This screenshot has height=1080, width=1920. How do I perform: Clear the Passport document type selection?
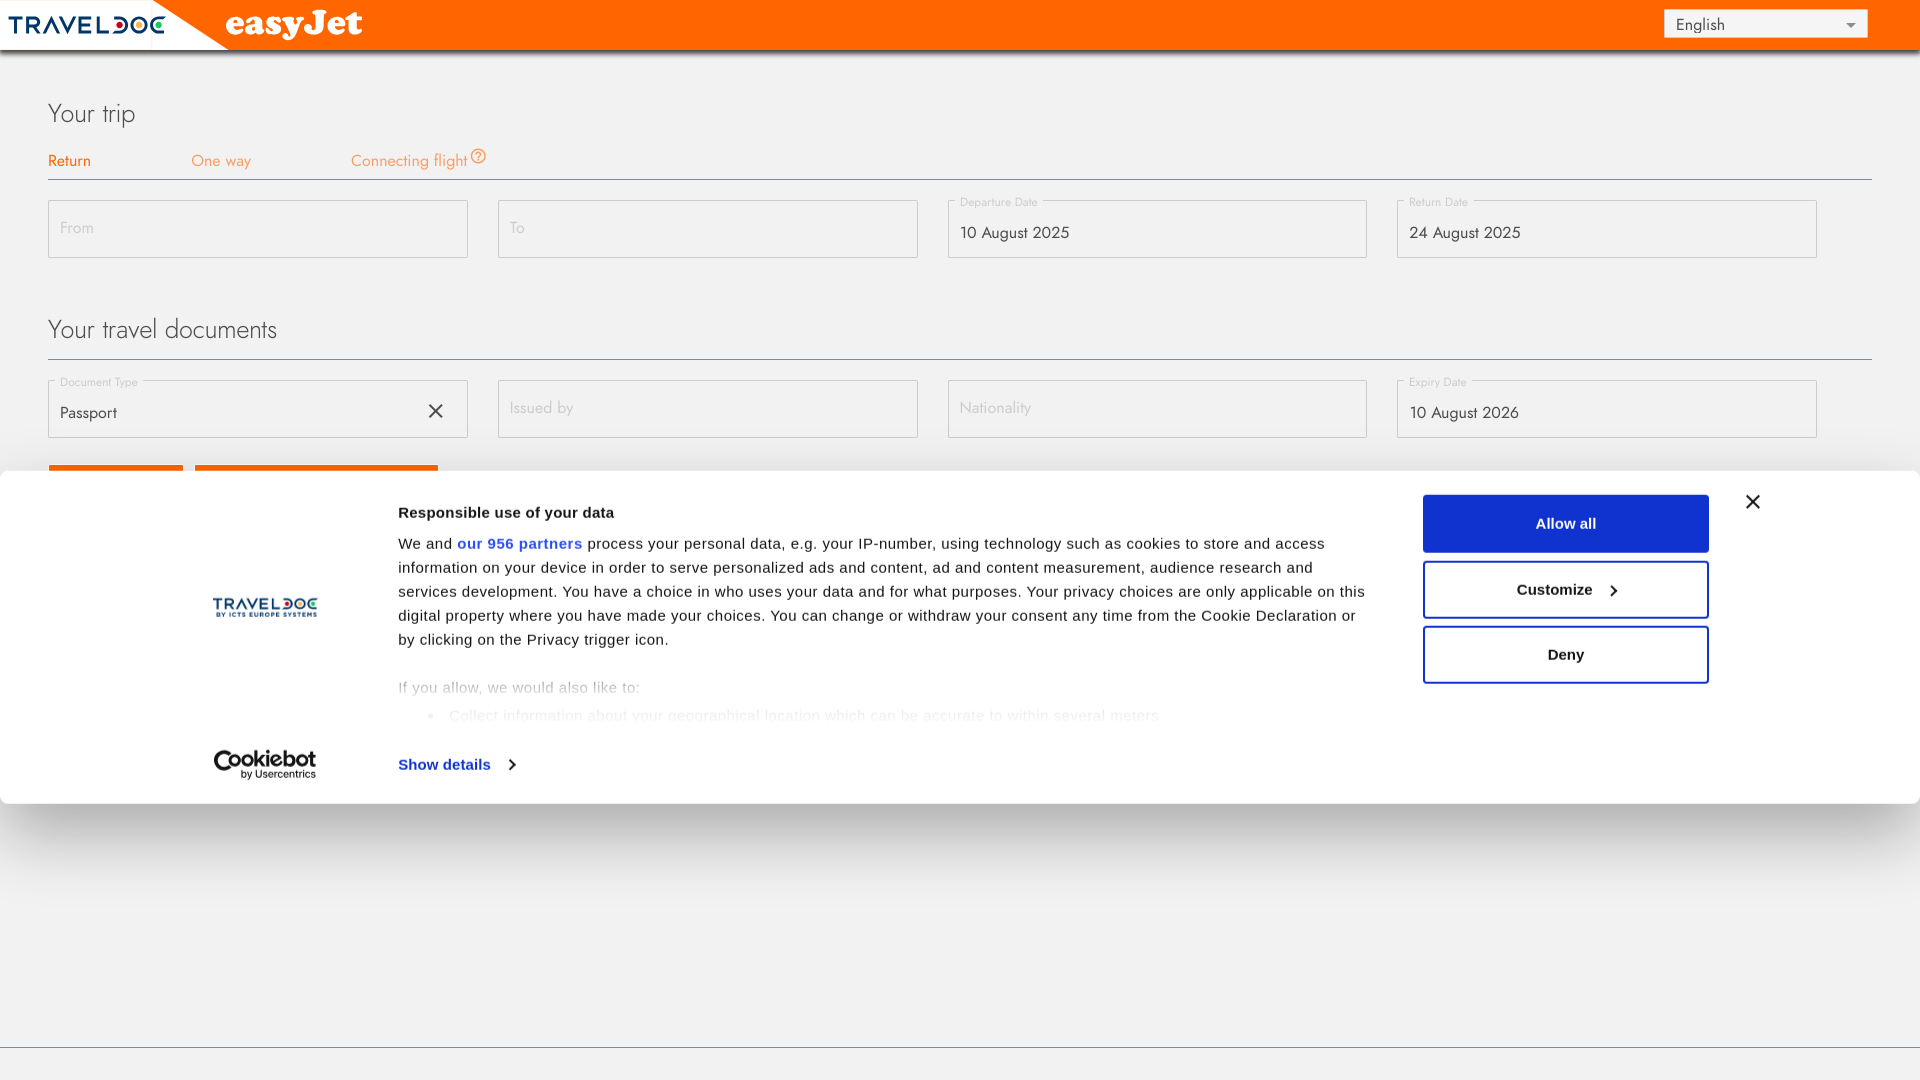pyautogui.click(x=436, y=411)
